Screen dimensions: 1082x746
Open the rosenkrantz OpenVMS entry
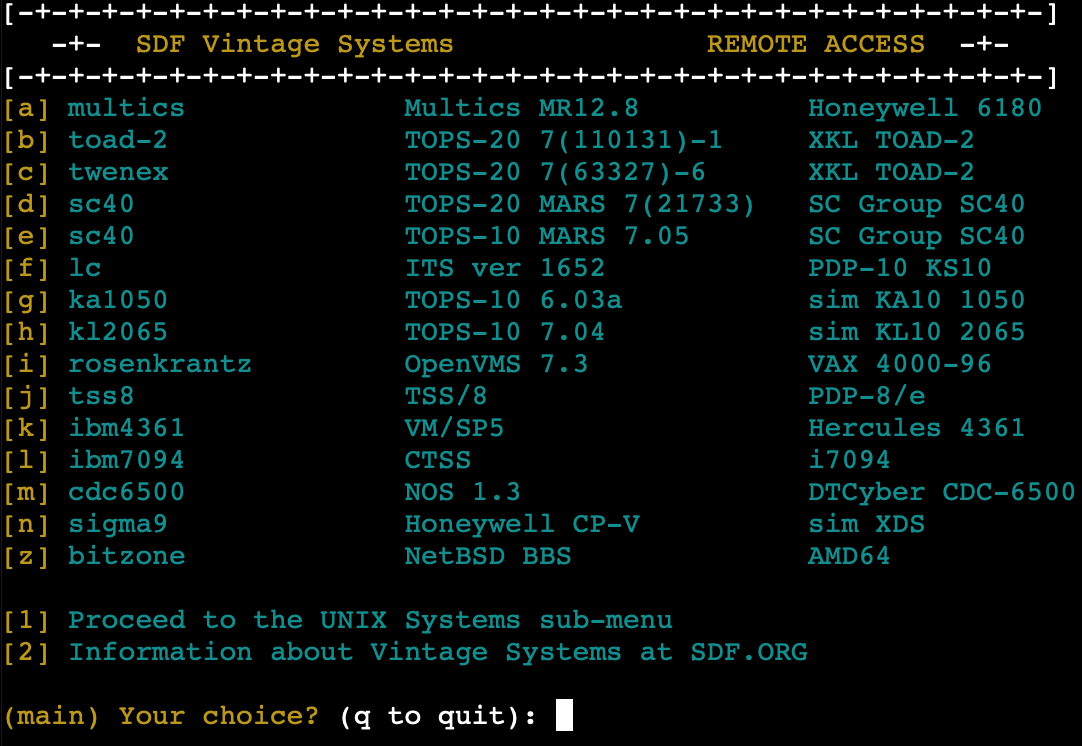tap(159, 364)
